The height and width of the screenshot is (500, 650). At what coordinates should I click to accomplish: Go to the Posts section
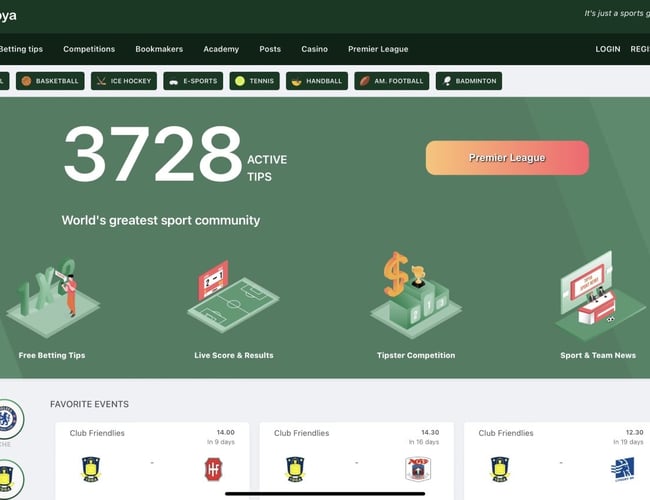(270, 49)
